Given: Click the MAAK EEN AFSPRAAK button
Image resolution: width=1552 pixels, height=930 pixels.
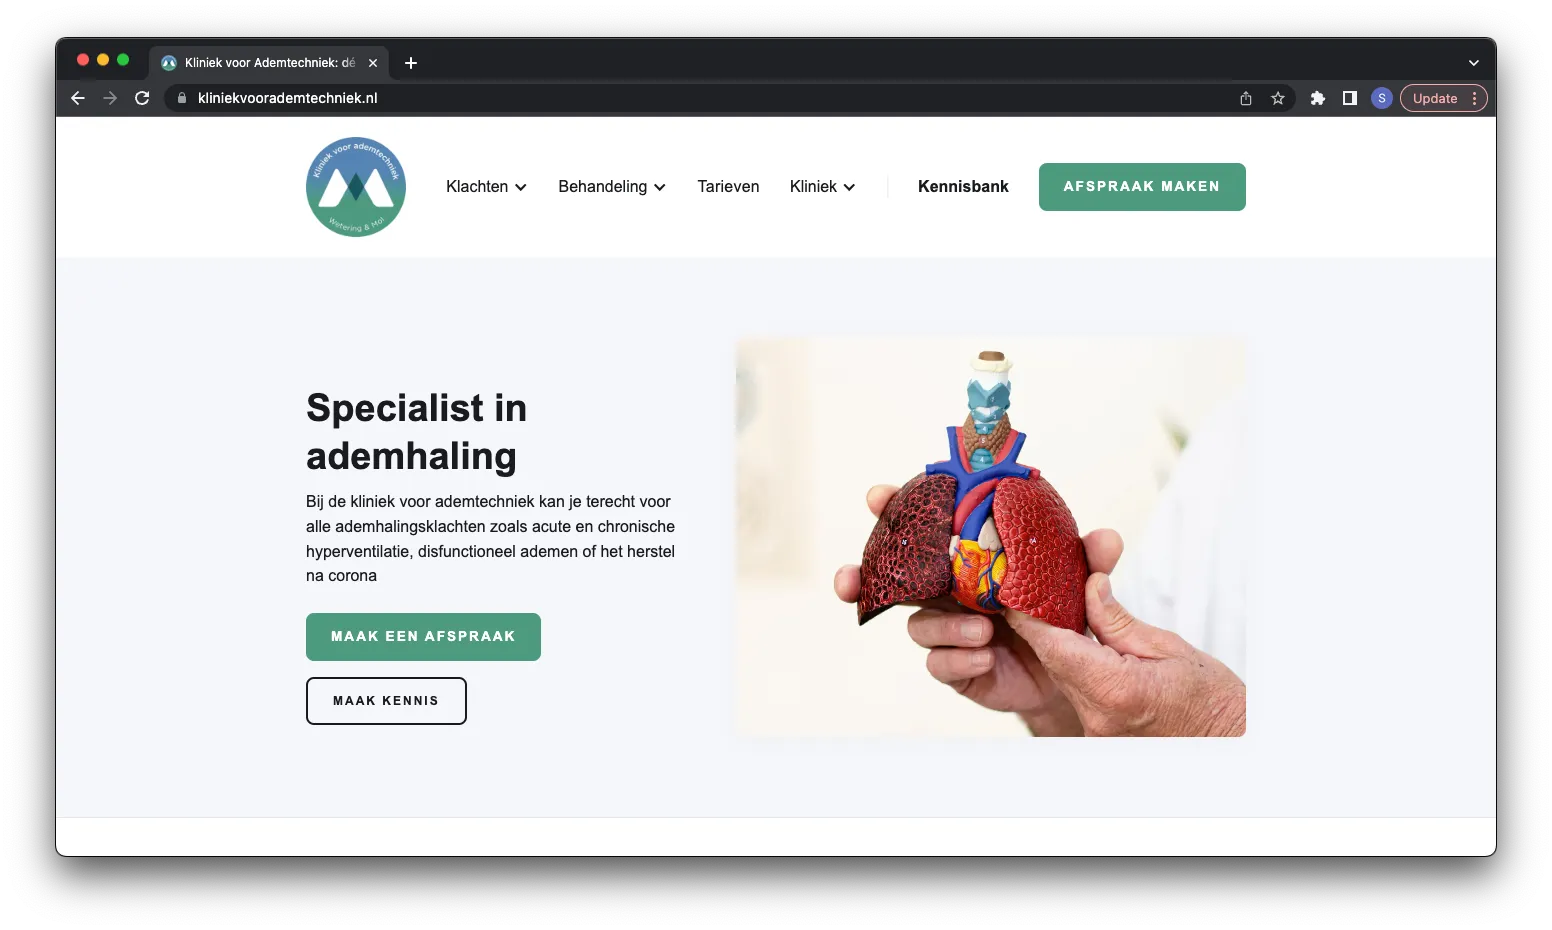Looking at the screenshot, I should [423, 637].
